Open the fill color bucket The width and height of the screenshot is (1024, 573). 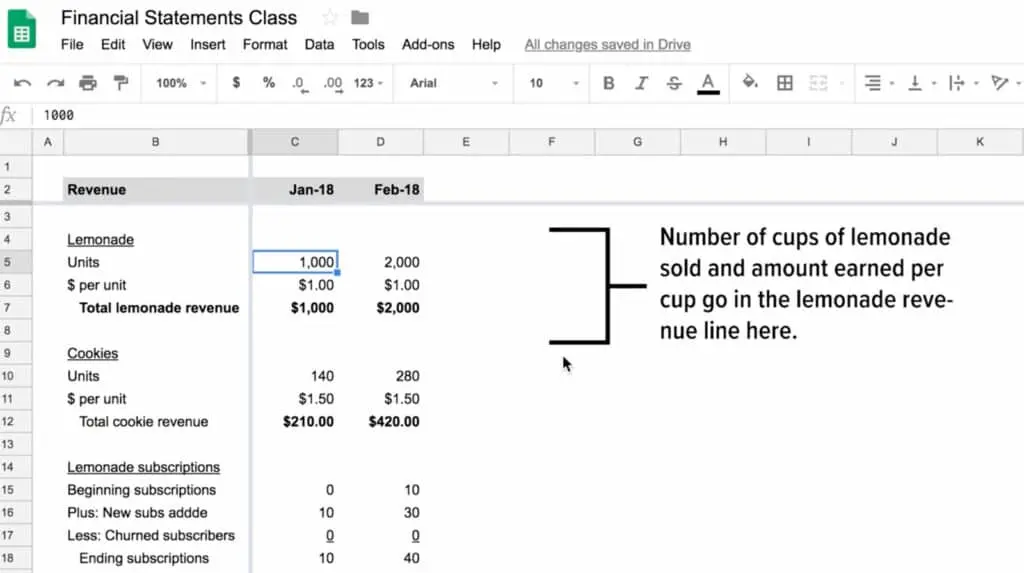[750, 82]
